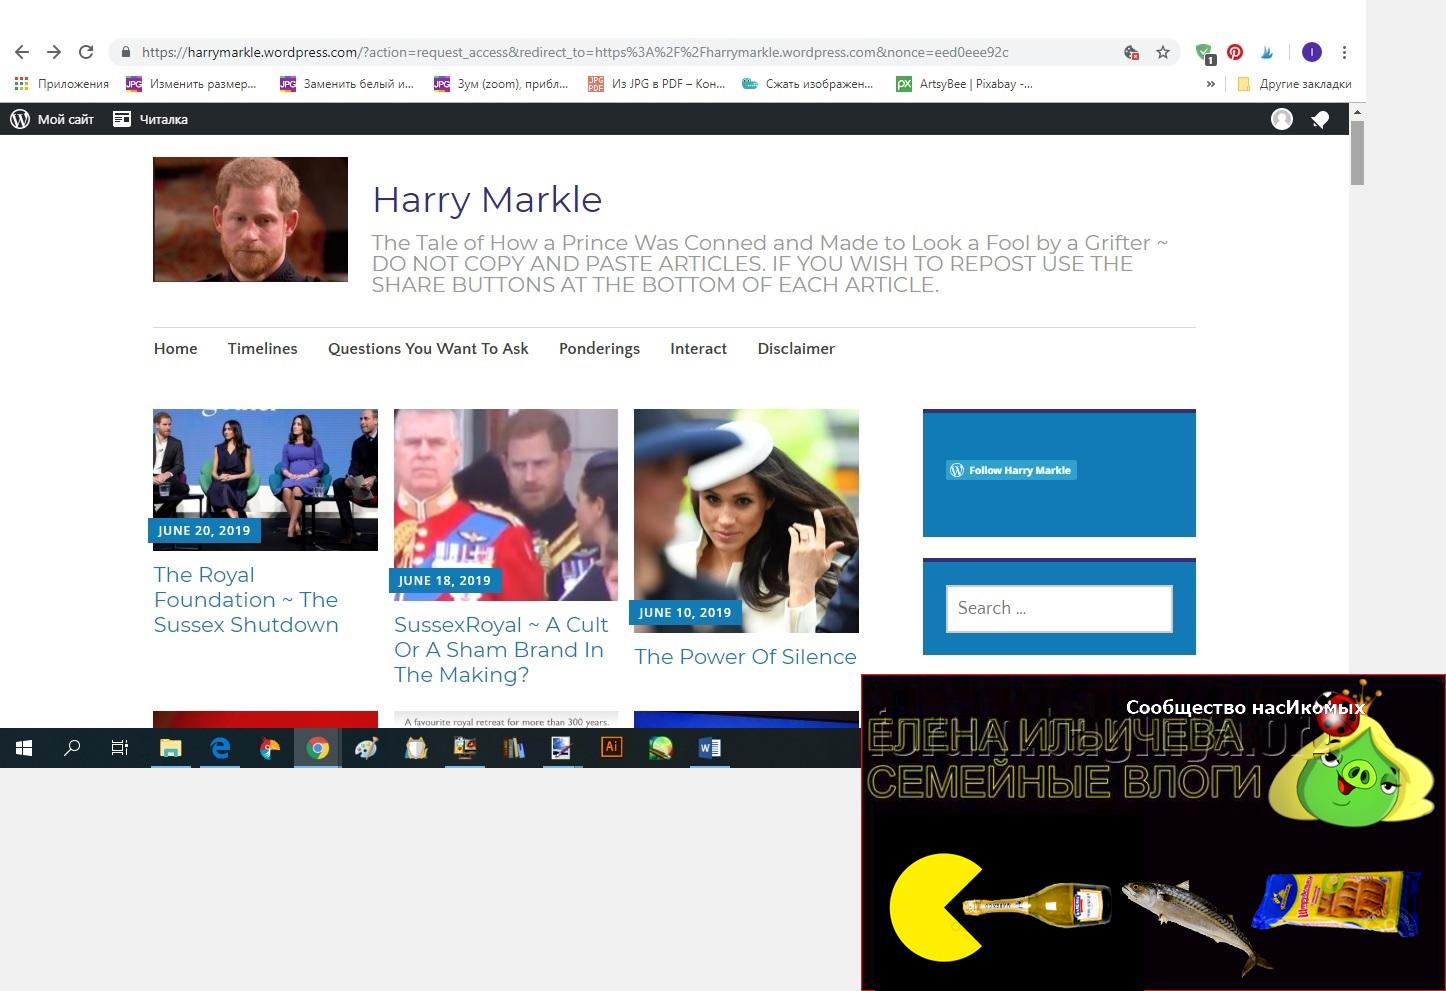Open the WordPress account avatar icon

tap(1281, 119)
